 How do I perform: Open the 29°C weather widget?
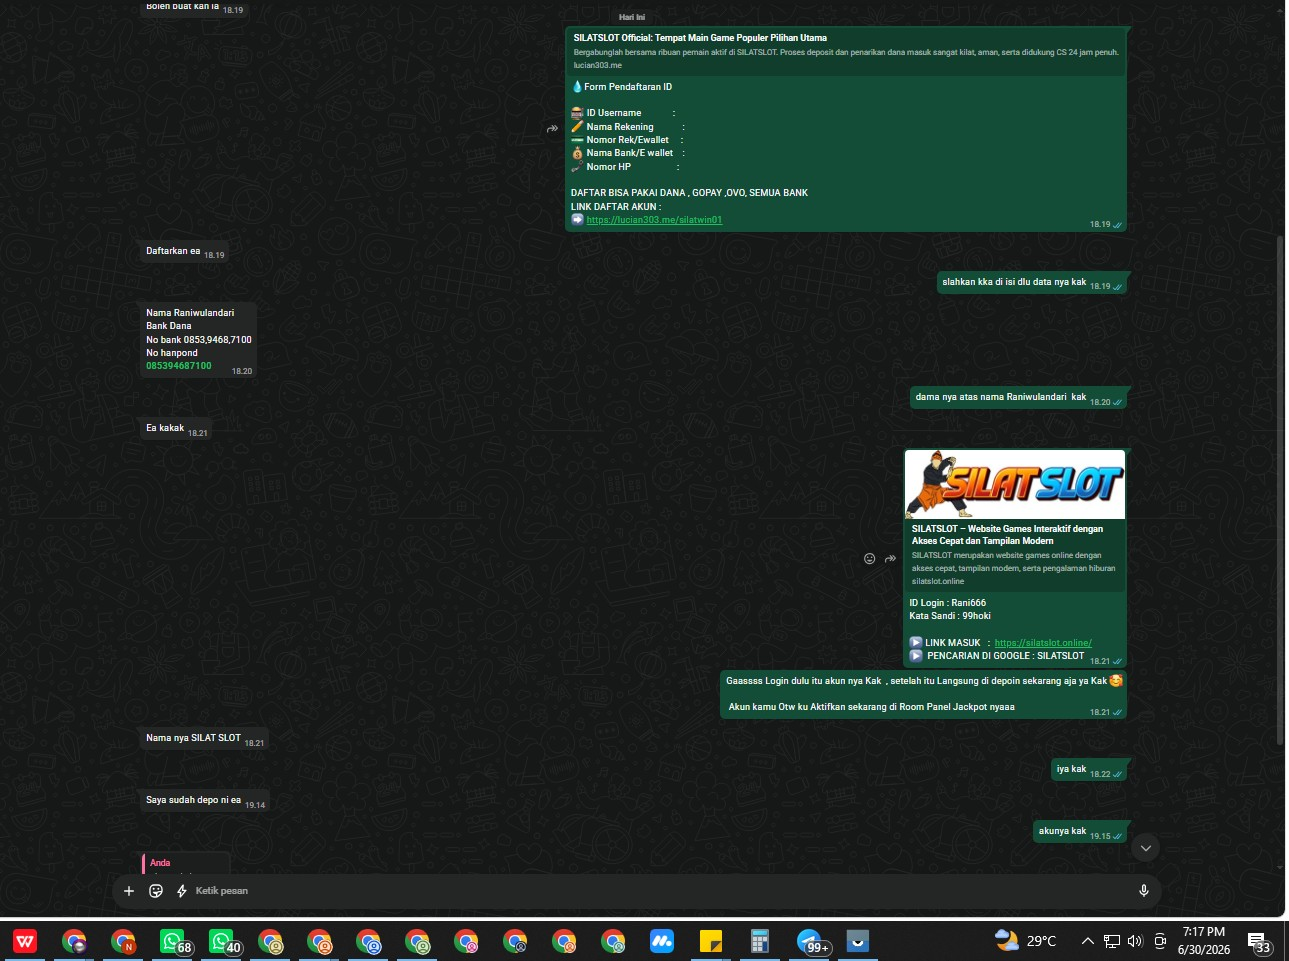click(x=1026, y=941)
